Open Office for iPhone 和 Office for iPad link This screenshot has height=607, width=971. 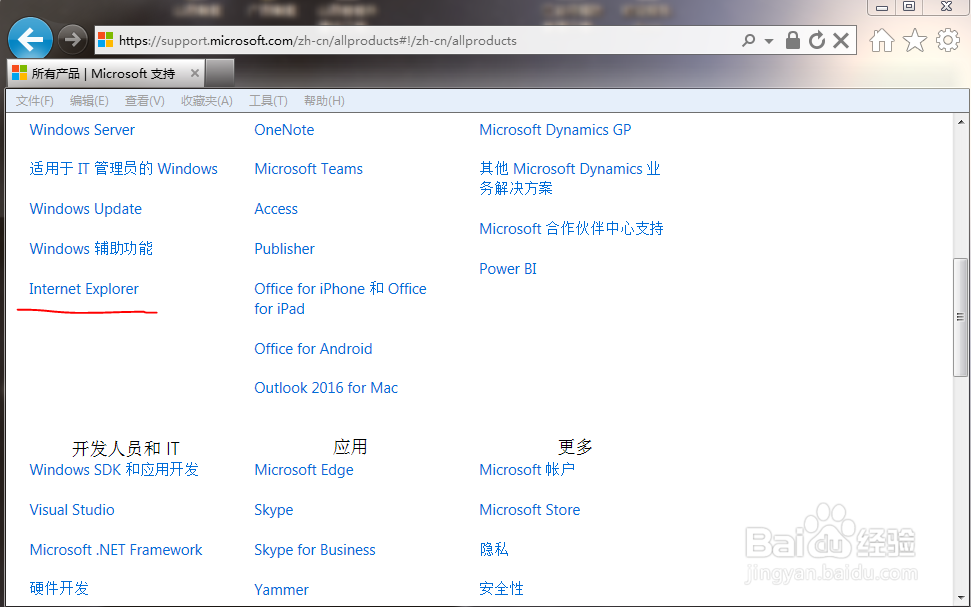(x=340, y=299)
